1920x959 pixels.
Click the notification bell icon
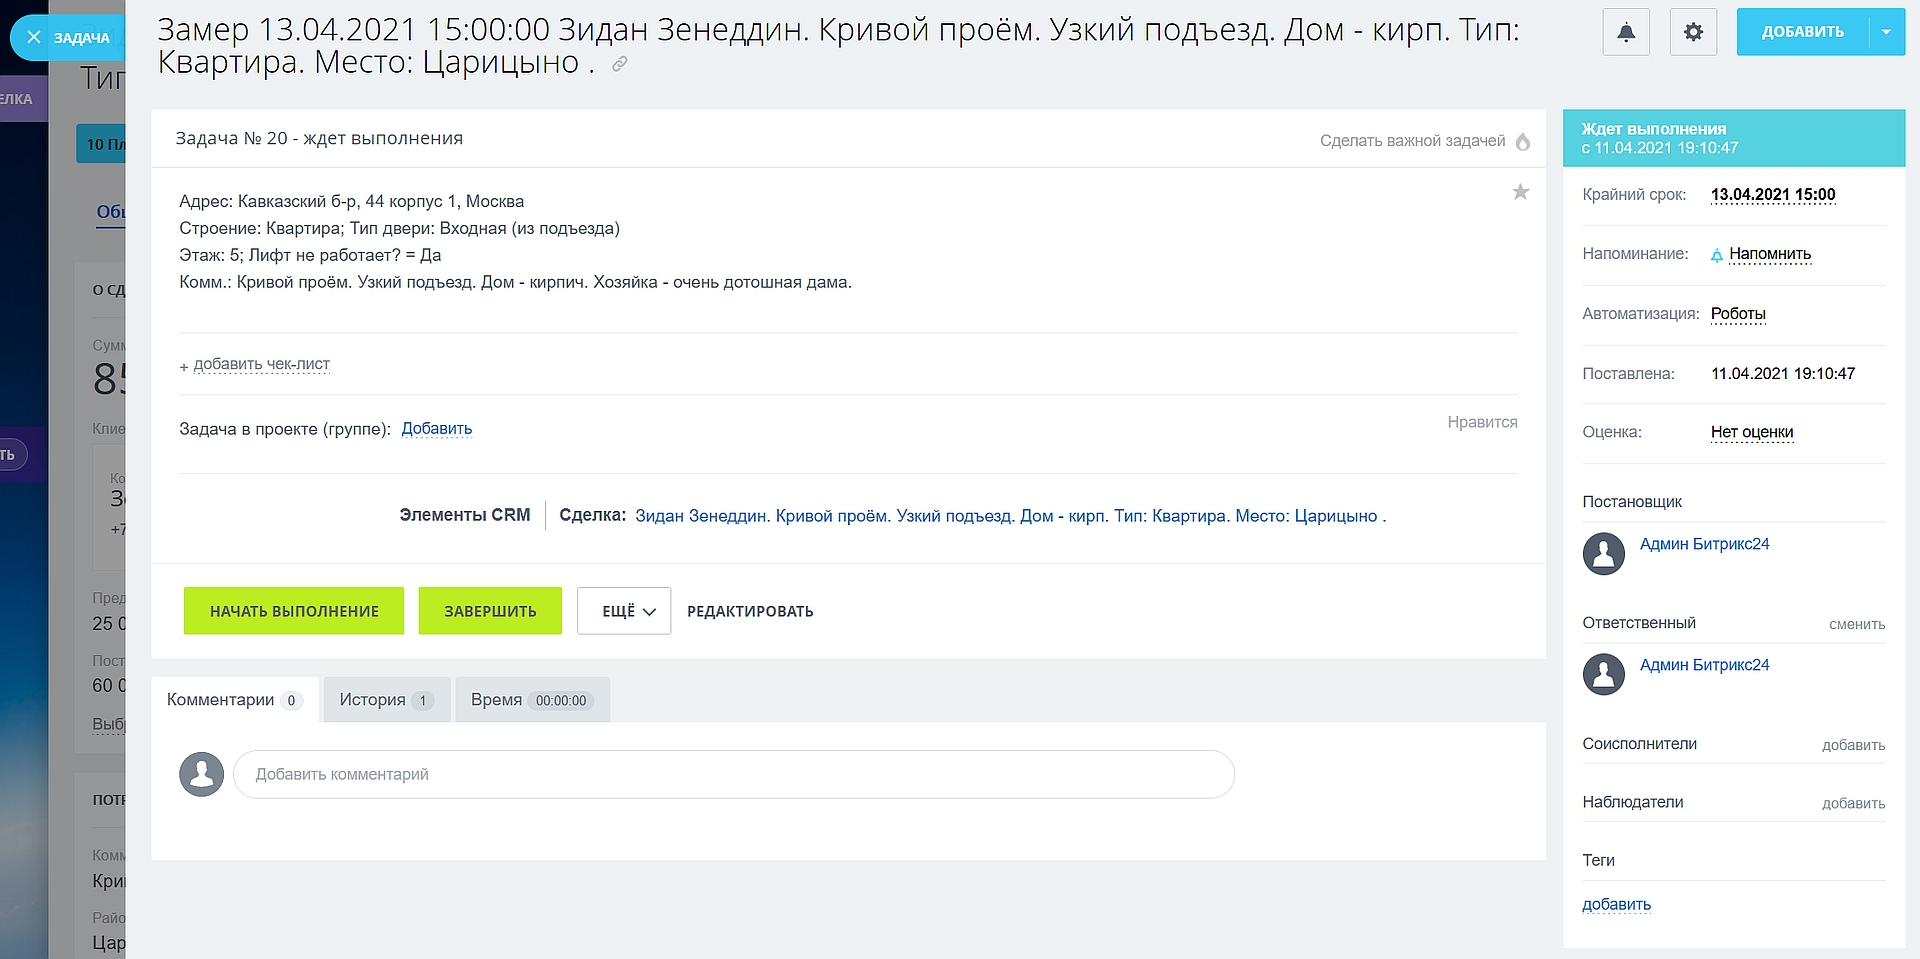[1626, 33]
